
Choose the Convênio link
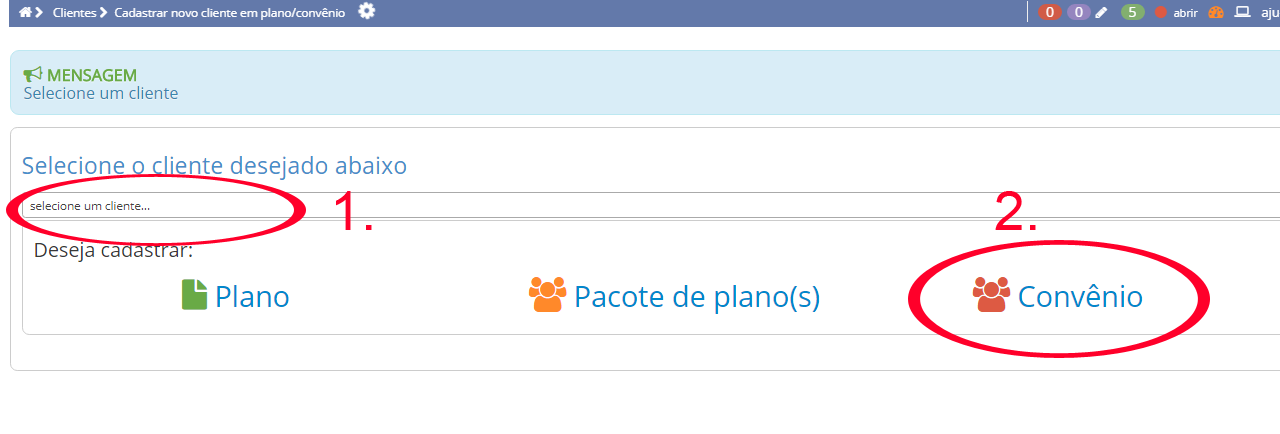(1080, 297)
